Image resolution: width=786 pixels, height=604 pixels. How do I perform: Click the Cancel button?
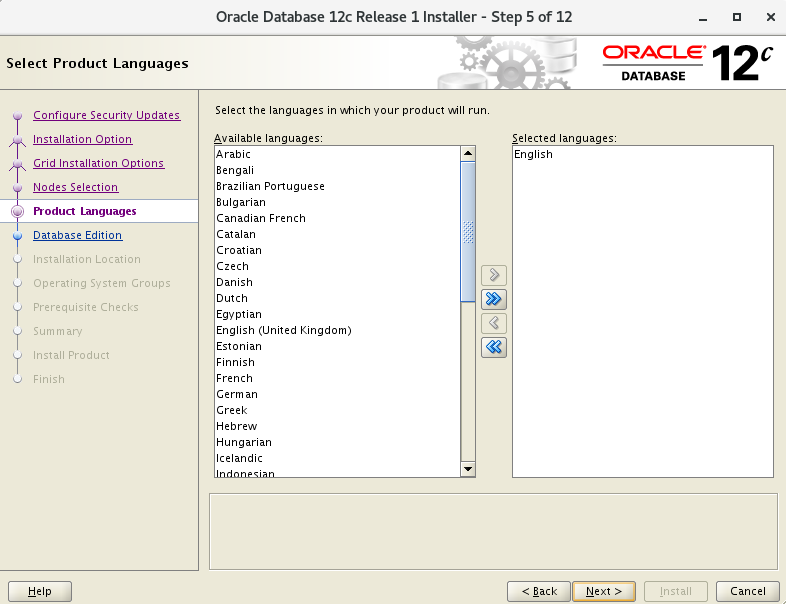pyautogui.click(x=748, y=591)
